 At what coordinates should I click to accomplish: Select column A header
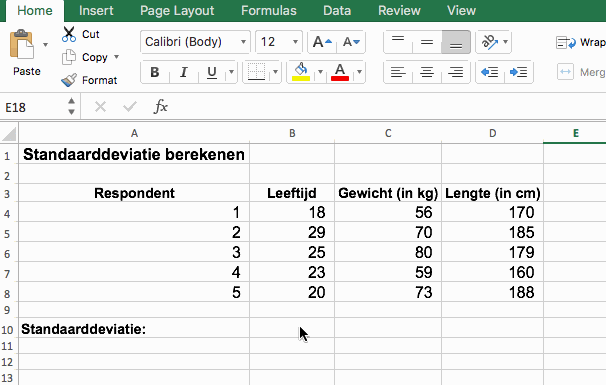pos(134,133)
